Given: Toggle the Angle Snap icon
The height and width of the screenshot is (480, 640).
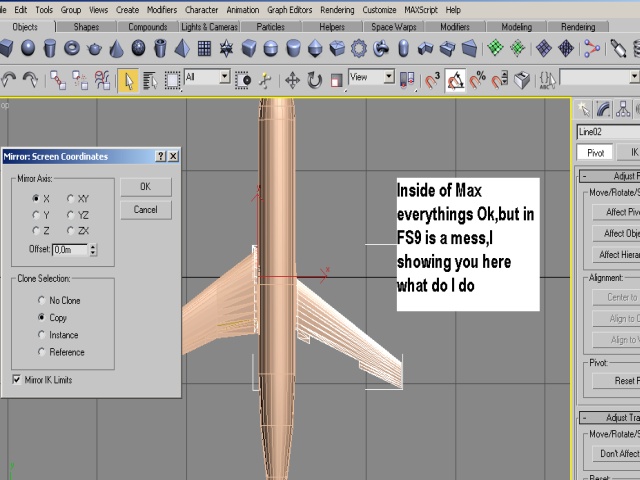Looking at the screenshot, I should click(455, 78).
